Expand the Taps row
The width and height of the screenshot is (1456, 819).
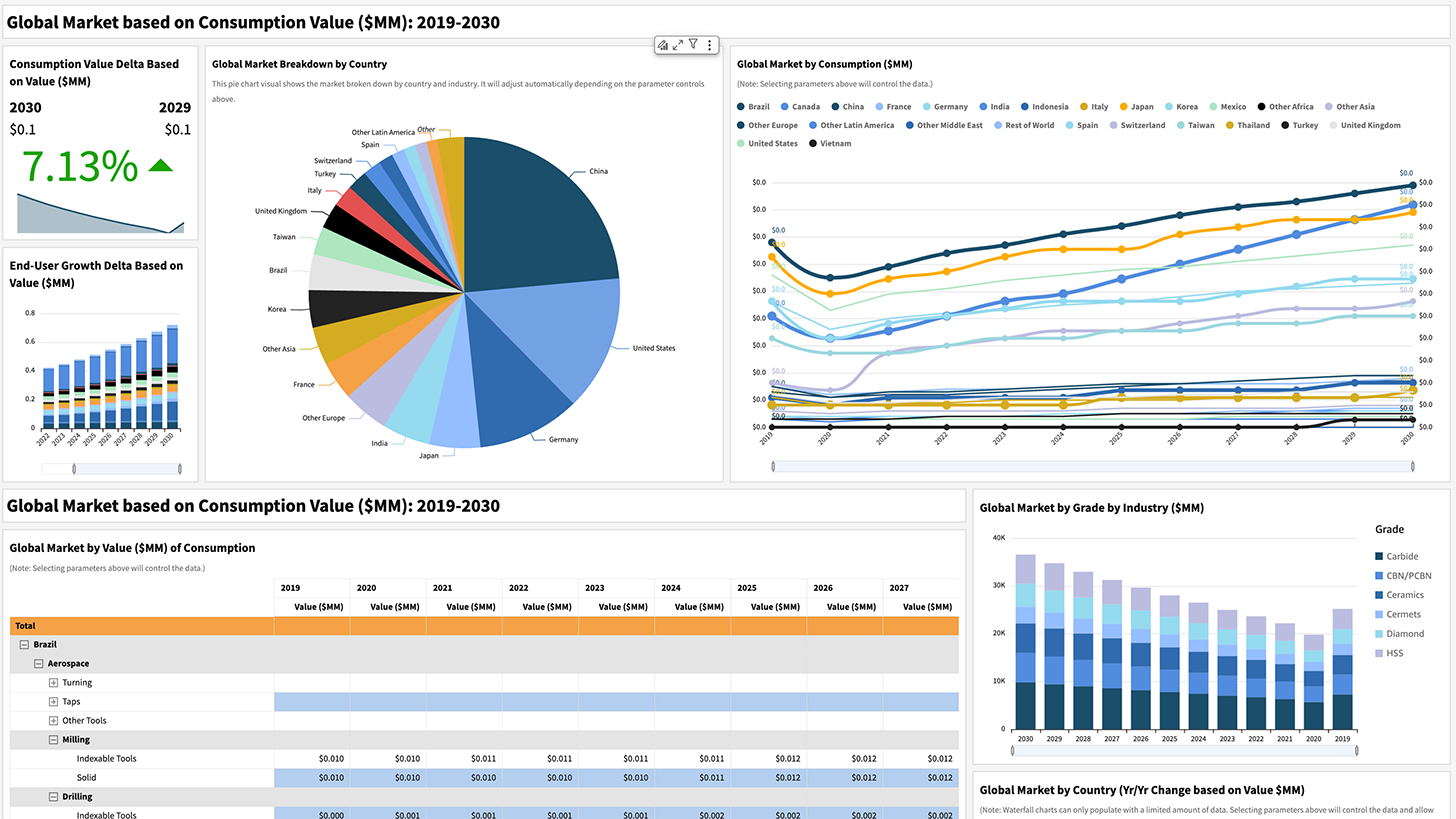point(54,702)
